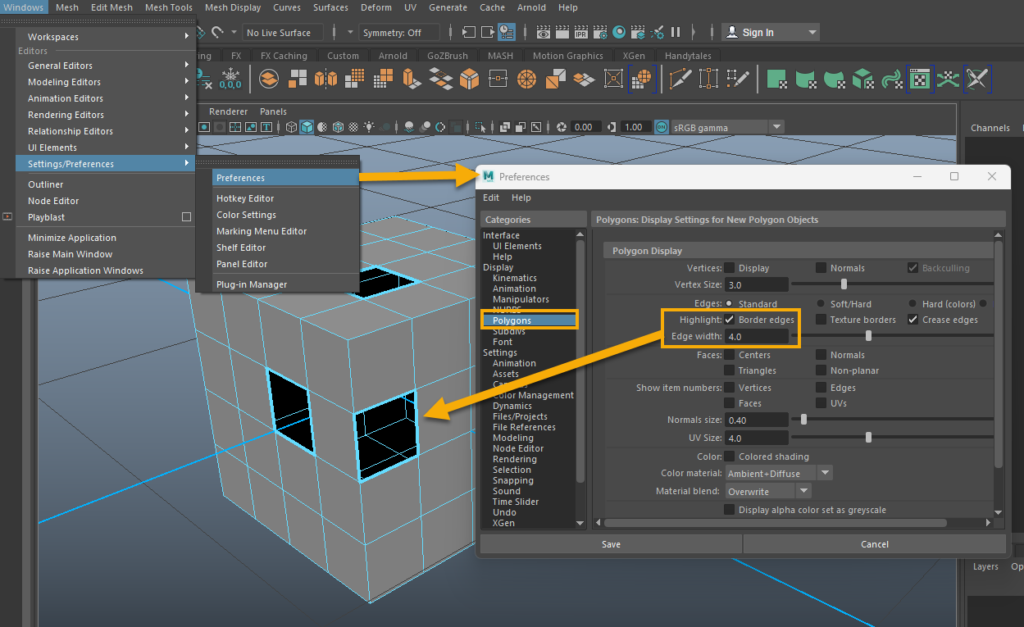Open the Render Settings clapperboard-with-gear icon
The width and height of the screenshot is (1024, 627).
pyautogui.click(x=600, y=32)
